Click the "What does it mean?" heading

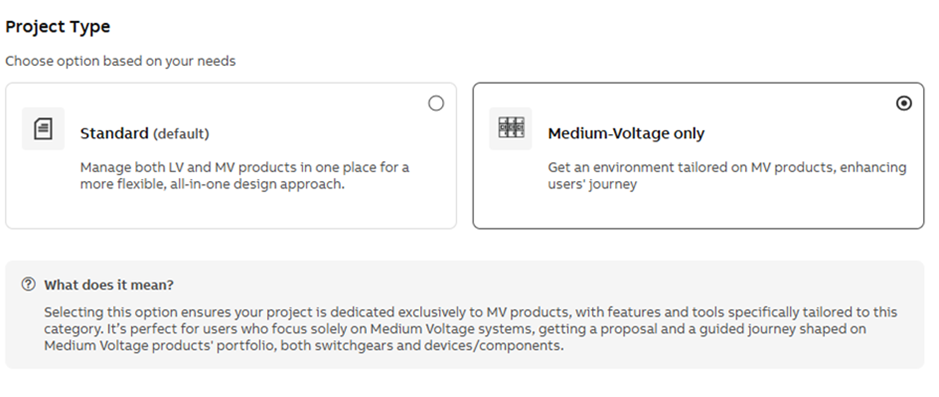[108, 285]
